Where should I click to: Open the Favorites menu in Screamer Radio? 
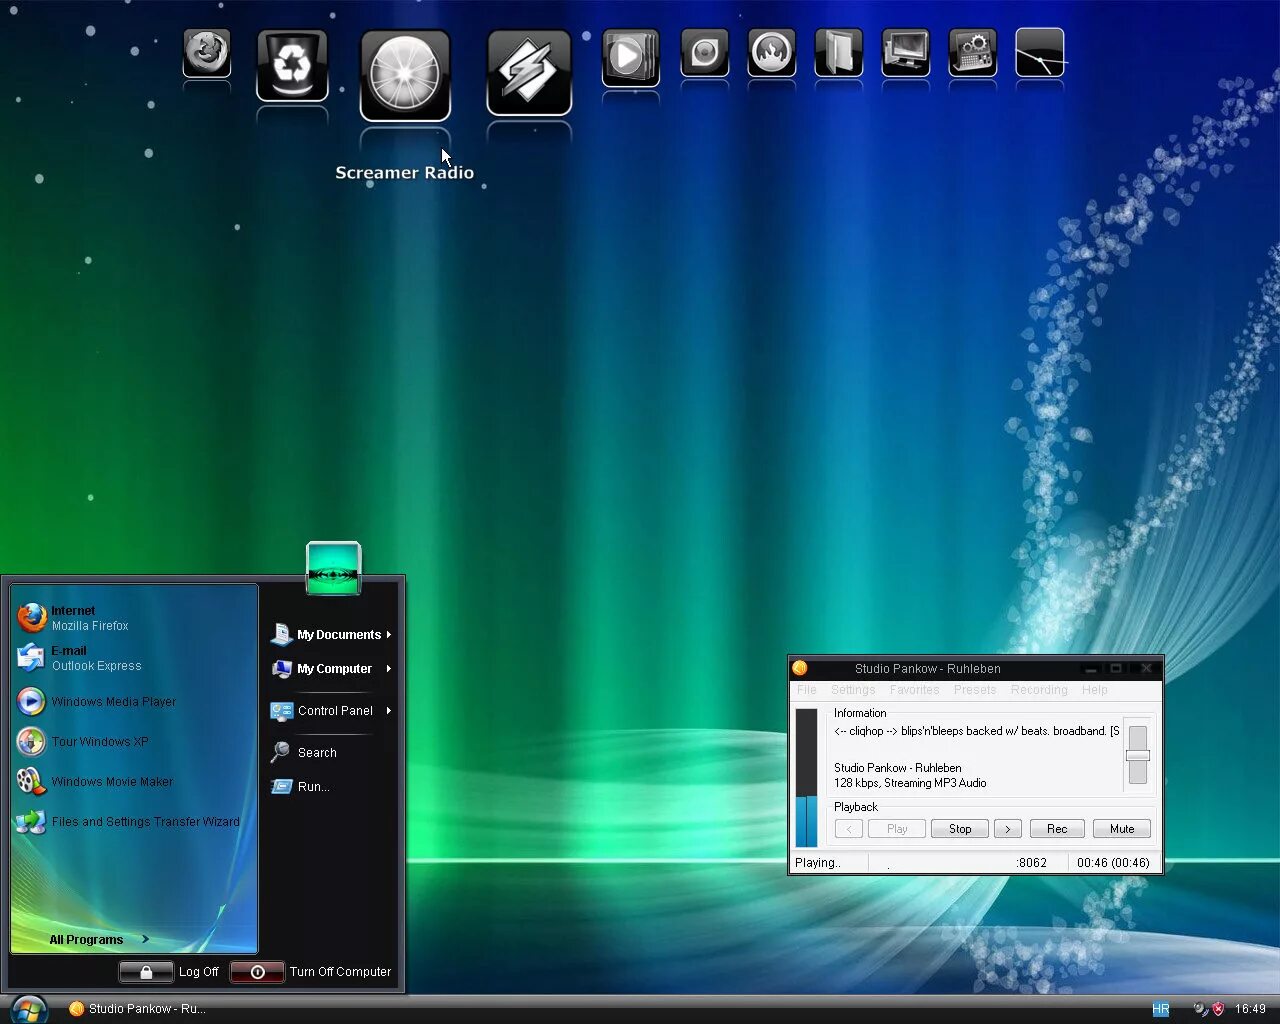point(914,690)
